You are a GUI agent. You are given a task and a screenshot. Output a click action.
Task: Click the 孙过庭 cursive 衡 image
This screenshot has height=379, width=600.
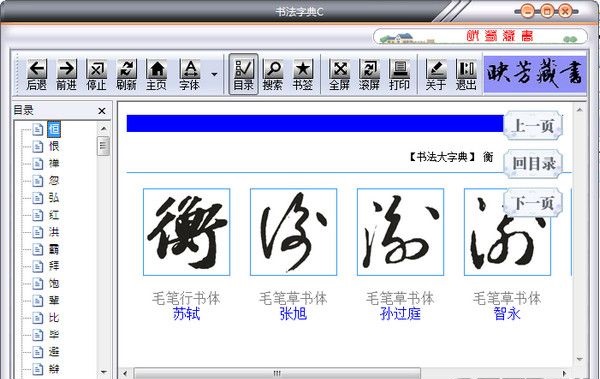click(400, 232)
